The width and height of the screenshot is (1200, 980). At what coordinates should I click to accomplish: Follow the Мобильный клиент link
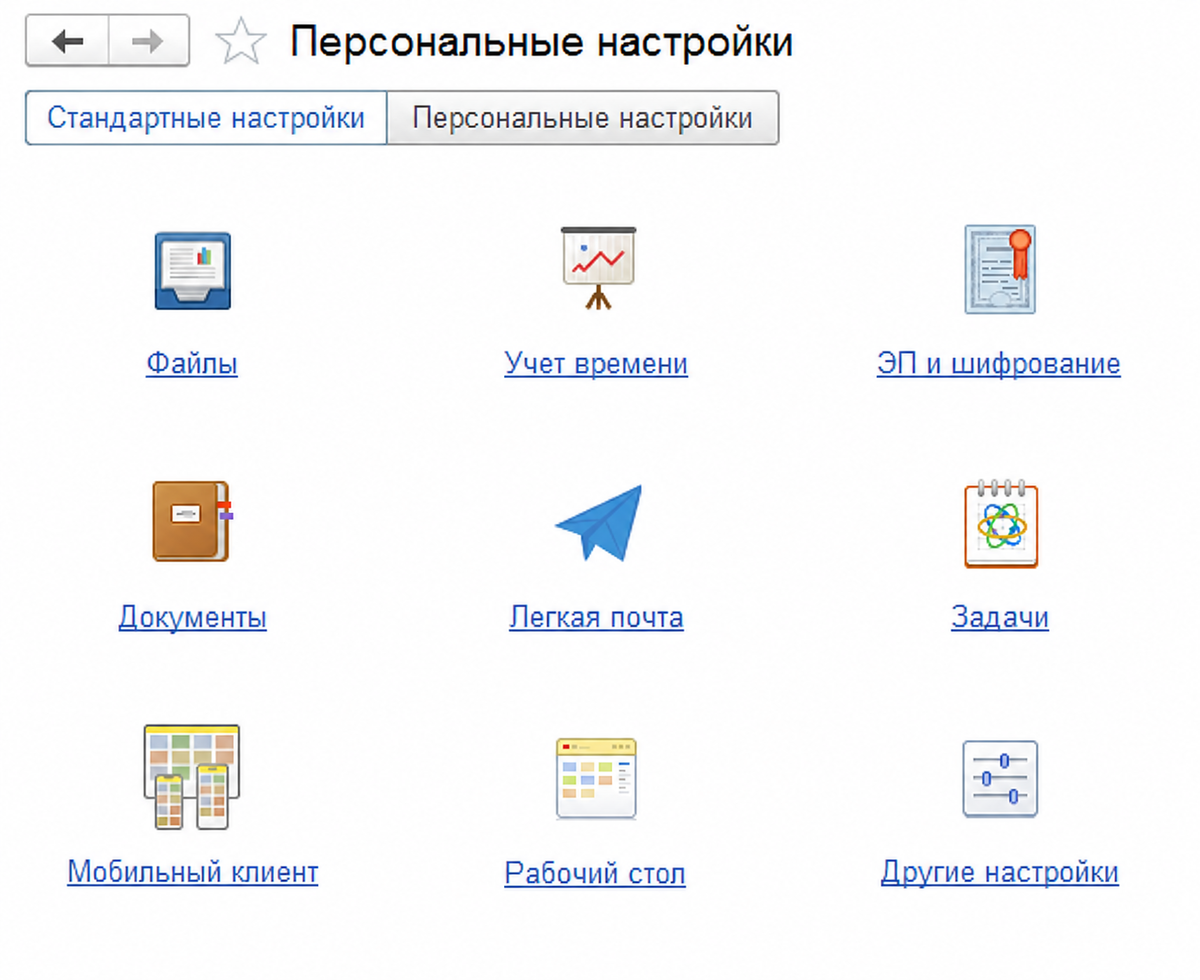(x=193, y=872)
